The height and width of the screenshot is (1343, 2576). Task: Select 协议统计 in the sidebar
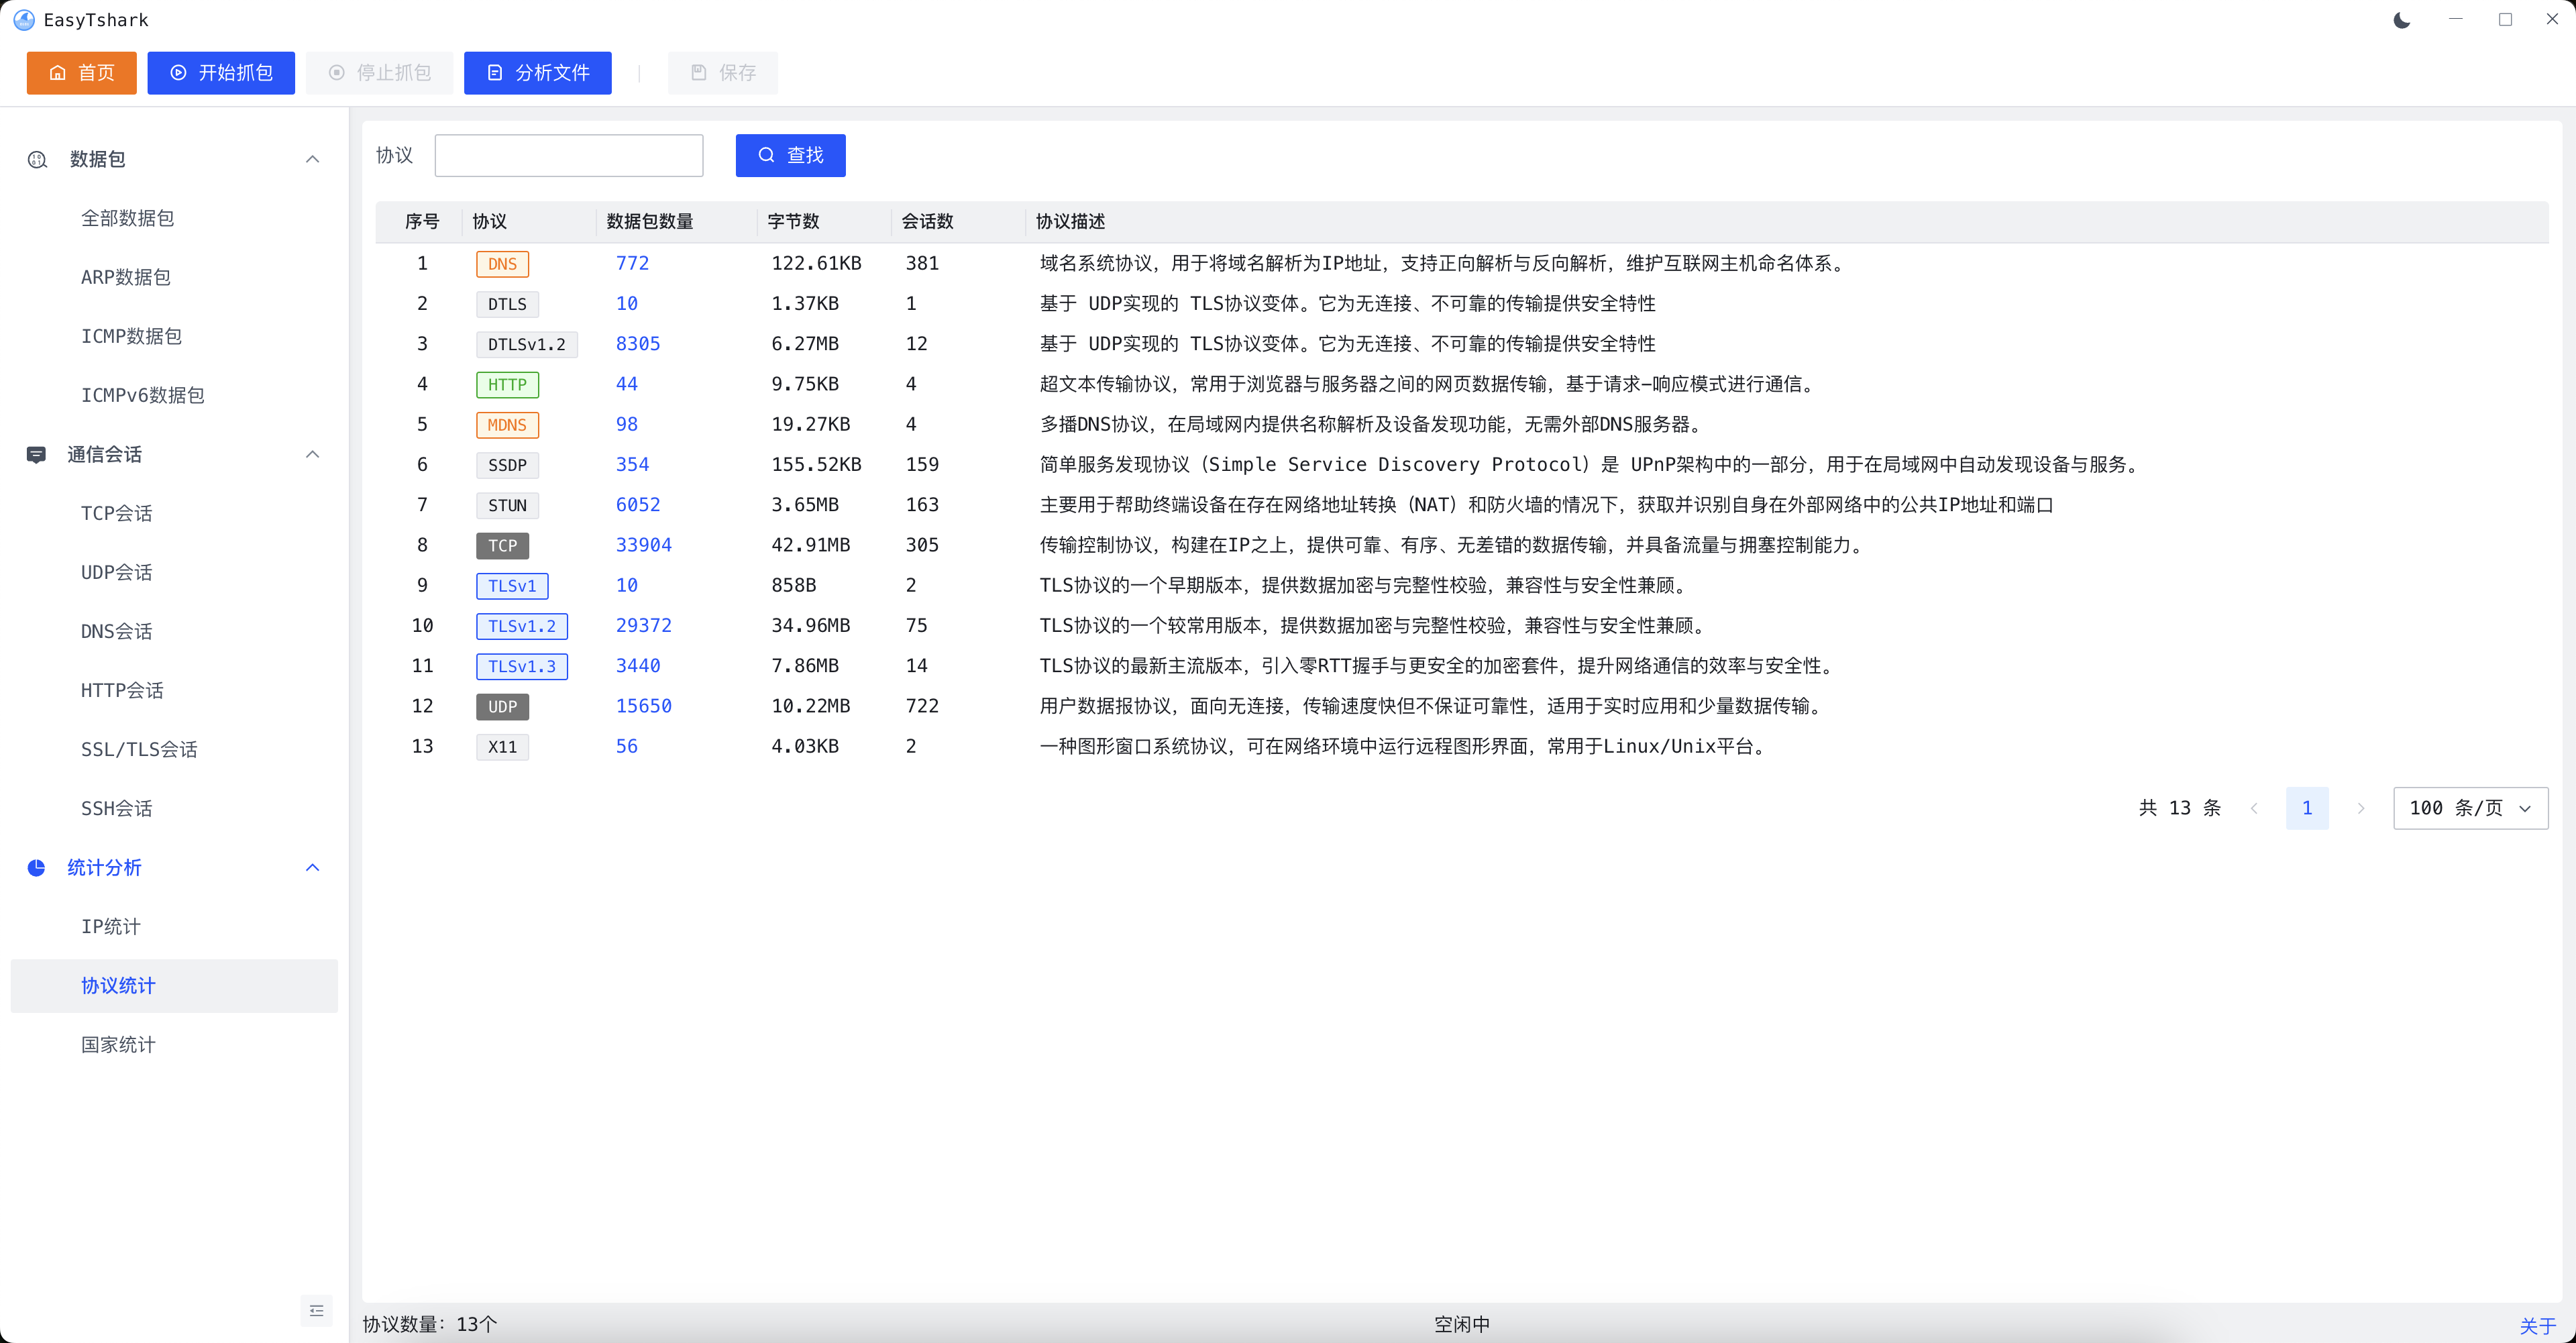click(x=117, y=985)
